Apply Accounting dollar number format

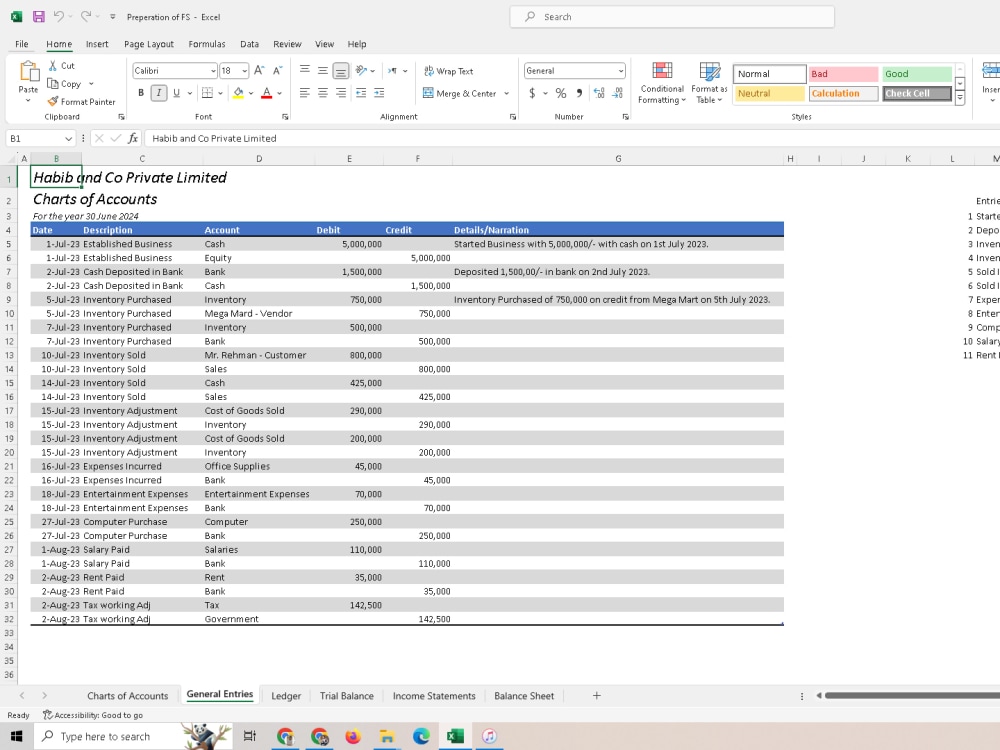tap(533, 93)
